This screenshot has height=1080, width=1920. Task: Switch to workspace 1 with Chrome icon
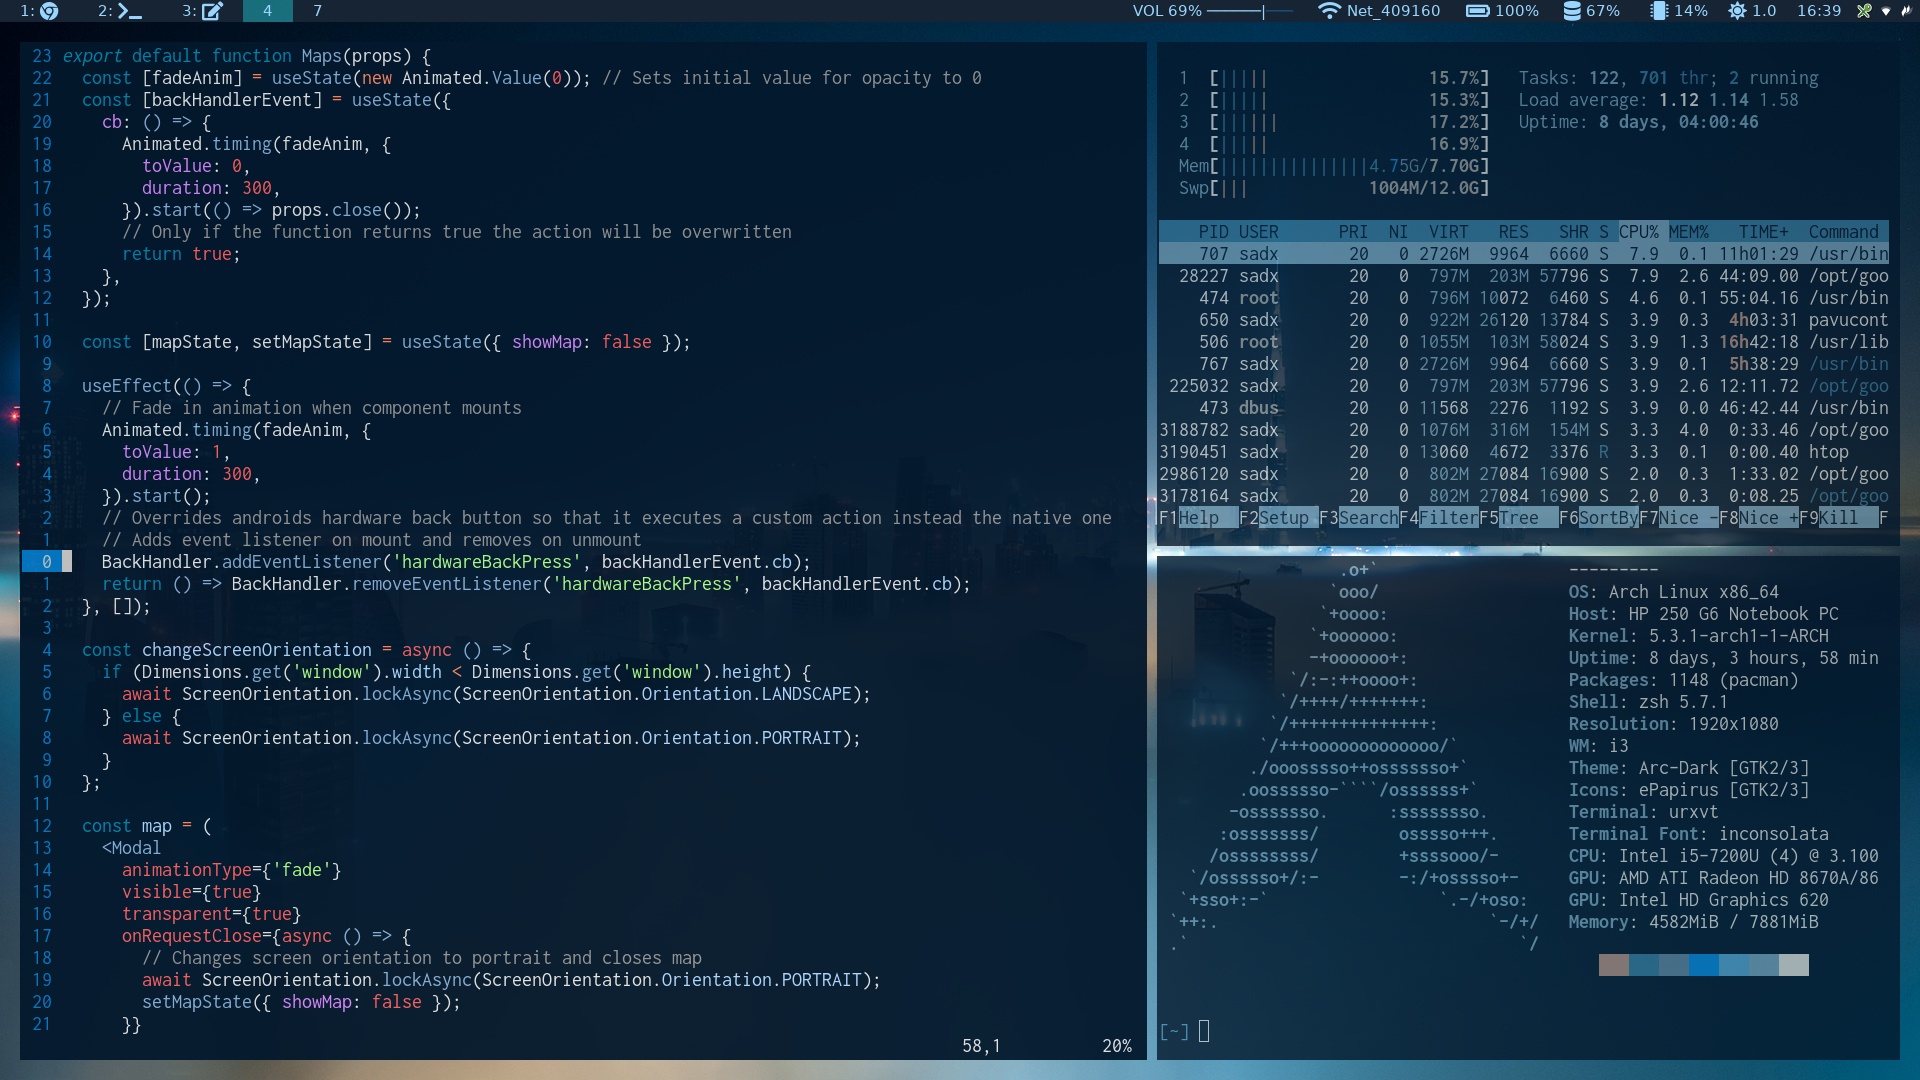[x=40, y=11]
